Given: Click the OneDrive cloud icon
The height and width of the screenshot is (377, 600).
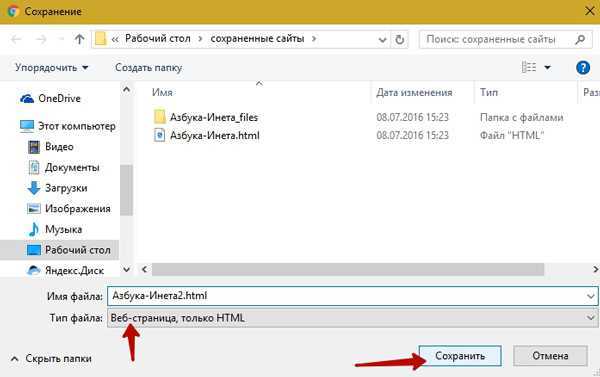Looking at the screenshot, I should click(27, 99).
